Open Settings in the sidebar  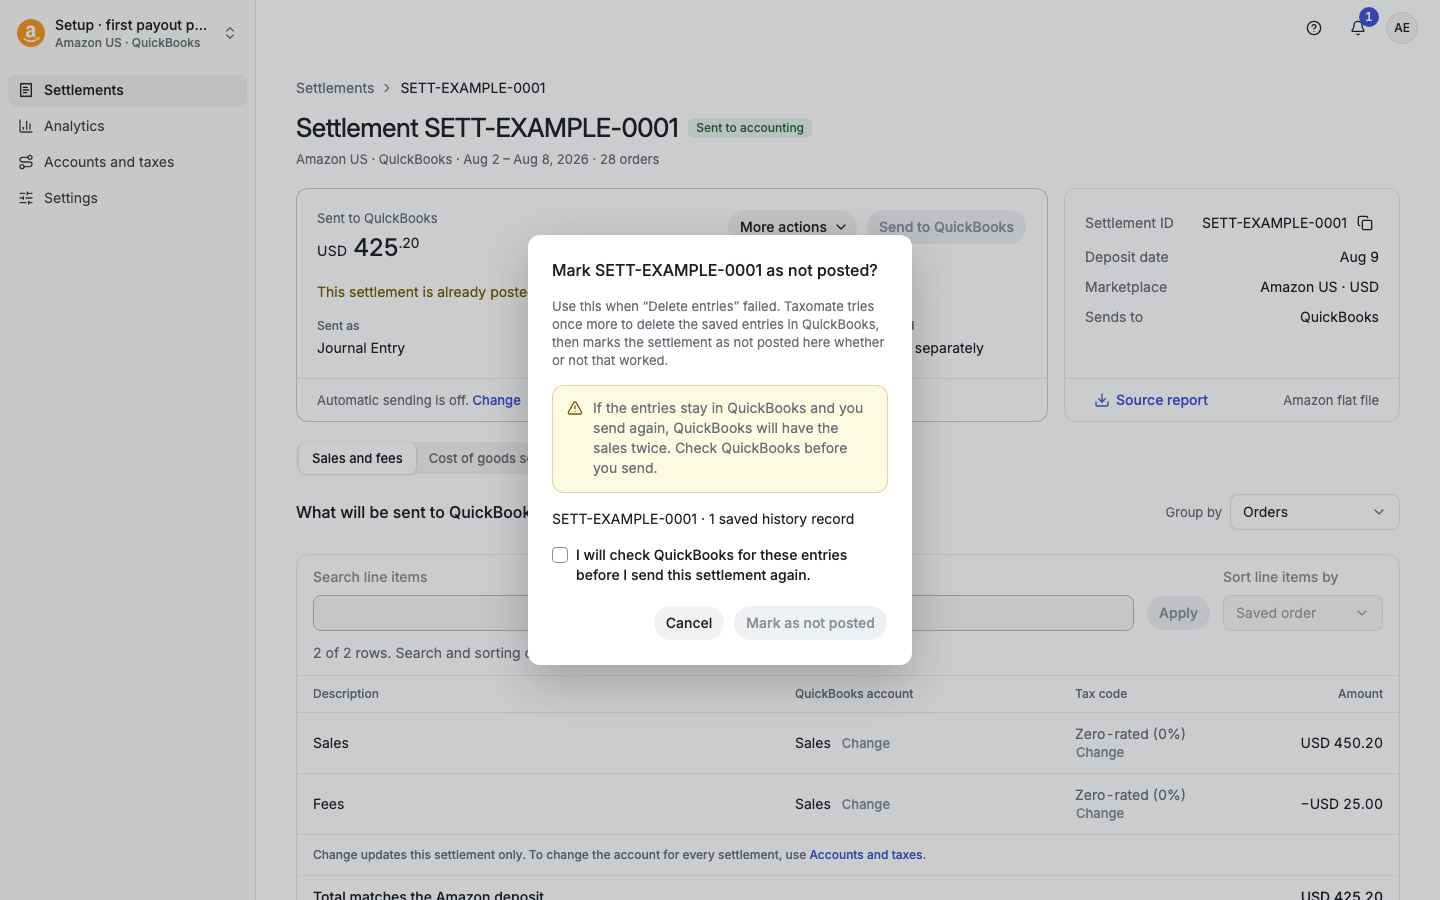tap(127, 198)
